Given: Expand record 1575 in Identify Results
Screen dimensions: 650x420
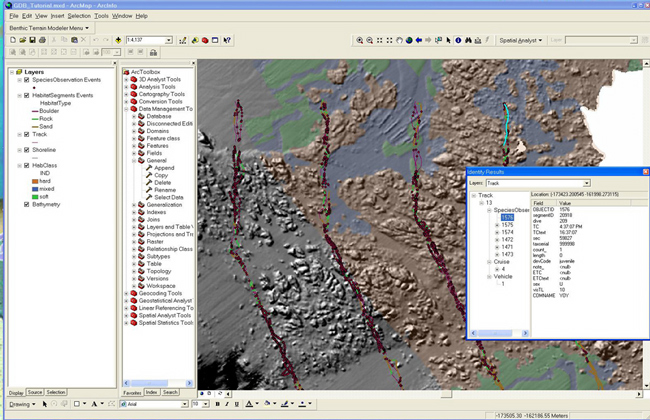Looking at the screenshot, I should [x=497, y=225].
